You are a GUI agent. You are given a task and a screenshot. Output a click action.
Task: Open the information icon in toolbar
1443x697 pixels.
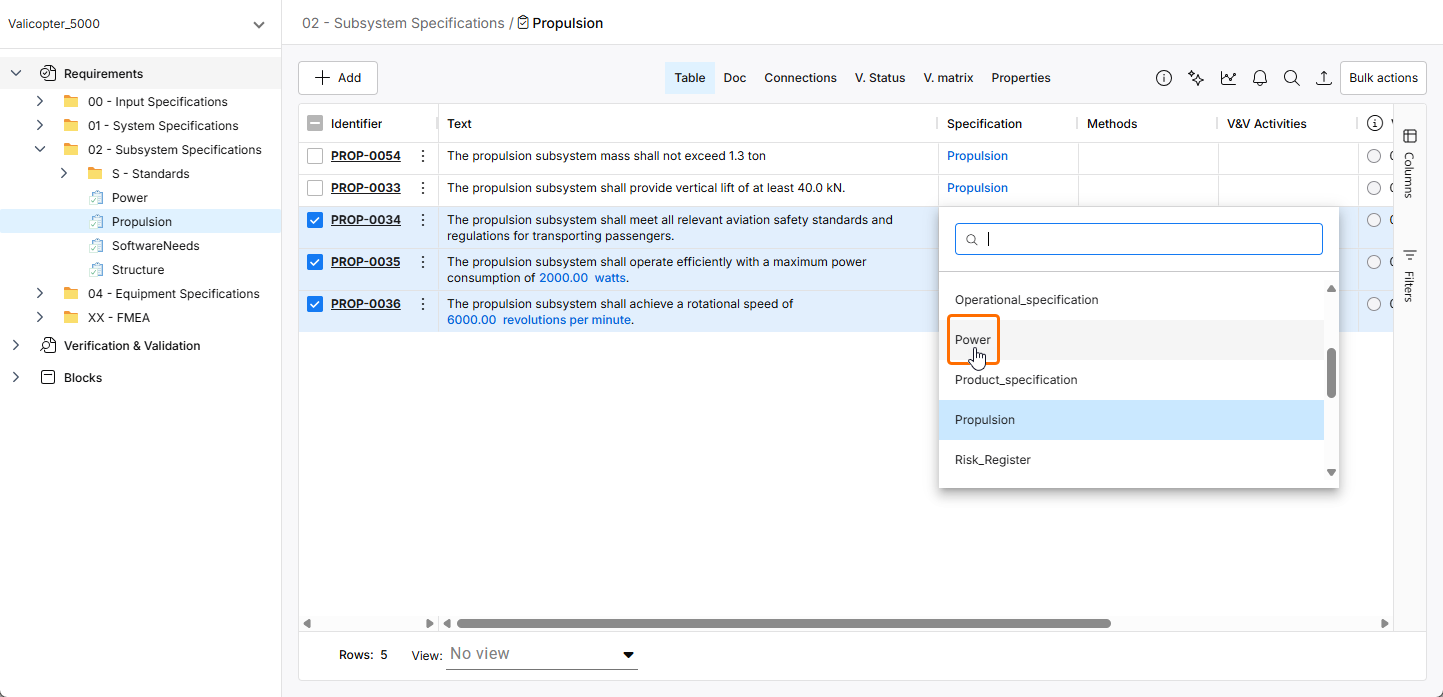click(x=1164, y=78)
